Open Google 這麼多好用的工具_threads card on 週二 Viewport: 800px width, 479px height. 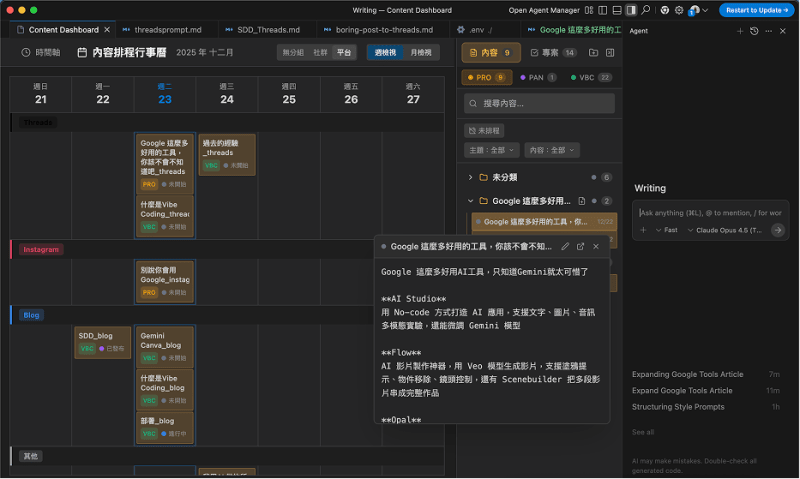coord(165,164)
